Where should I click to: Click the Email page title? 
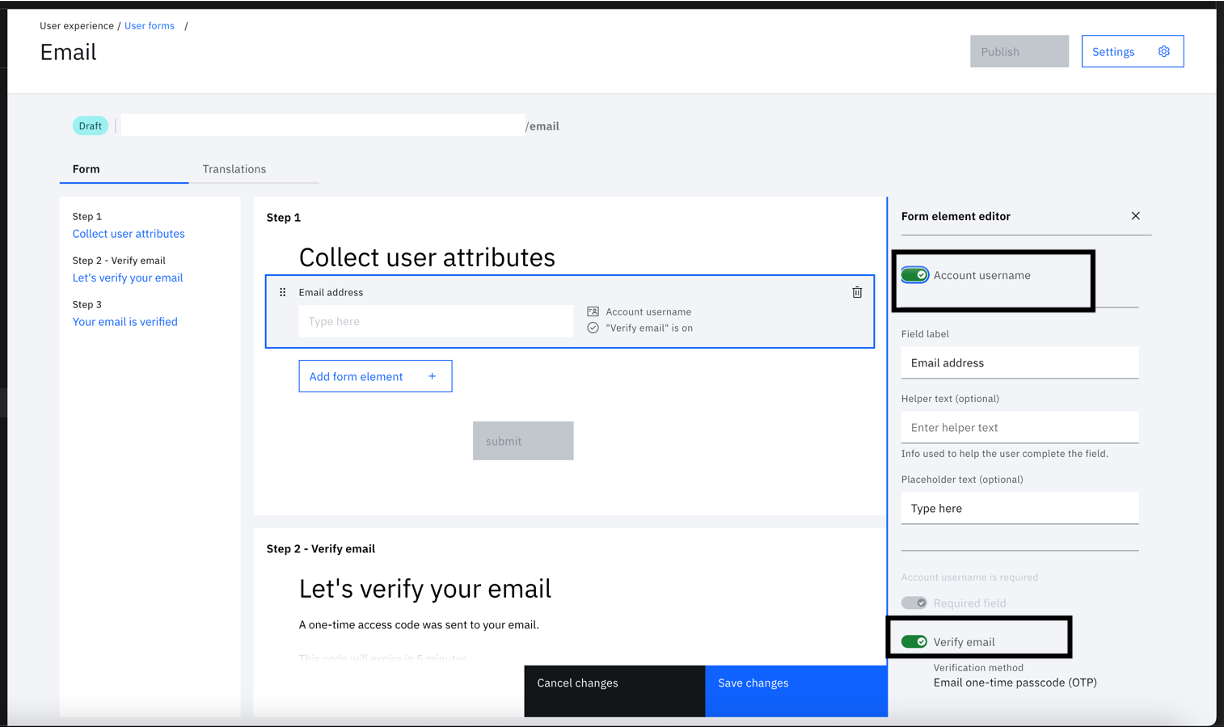coord(68,52)
